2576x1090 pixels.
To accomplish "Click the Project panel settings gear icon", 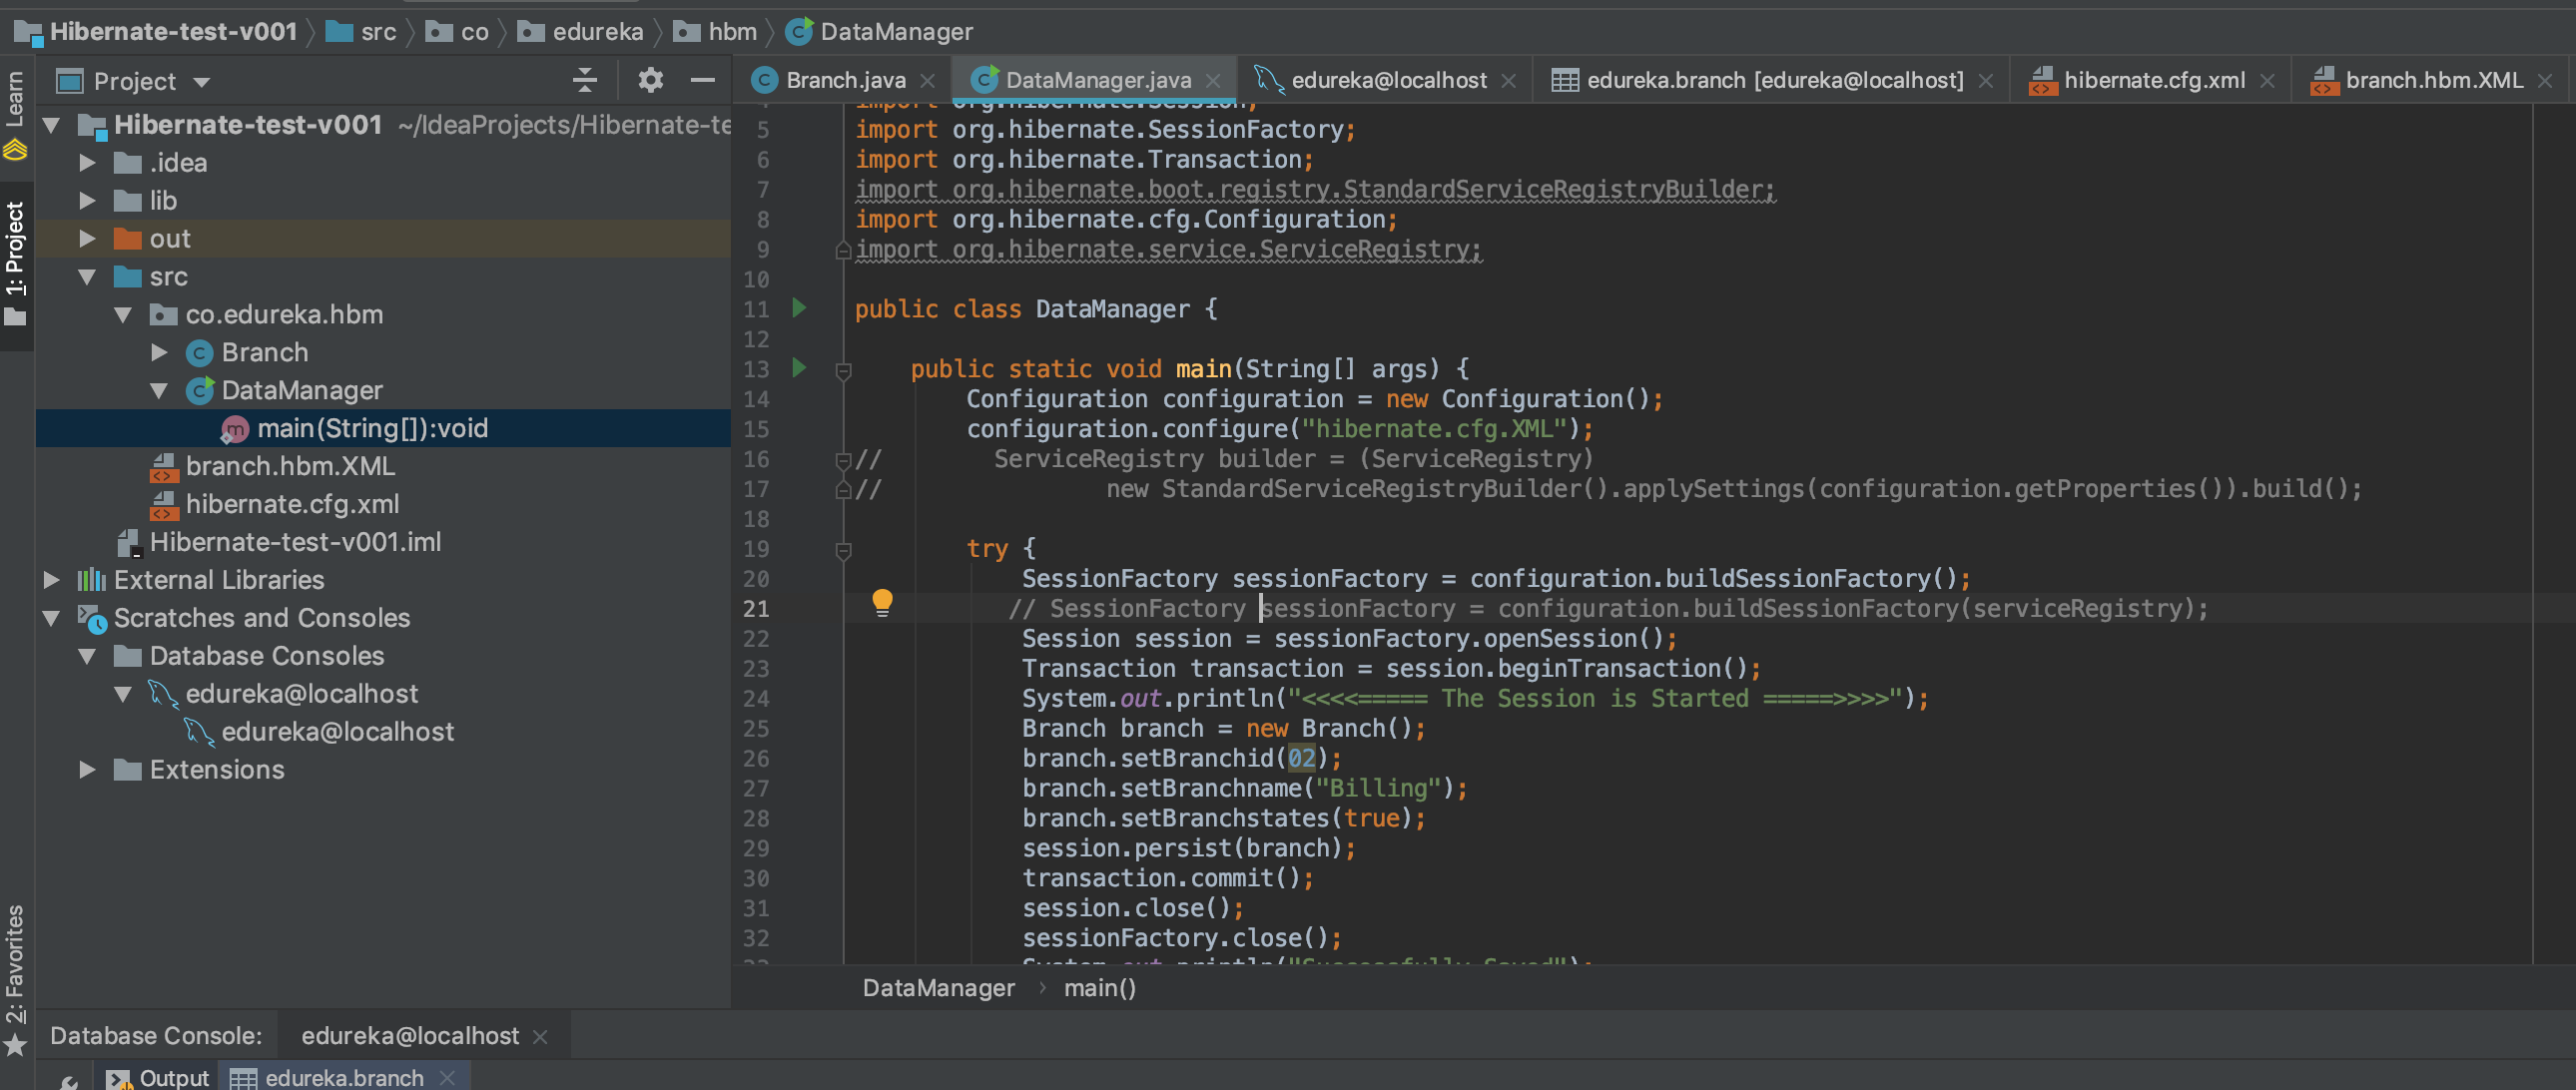I will point(650,80).
